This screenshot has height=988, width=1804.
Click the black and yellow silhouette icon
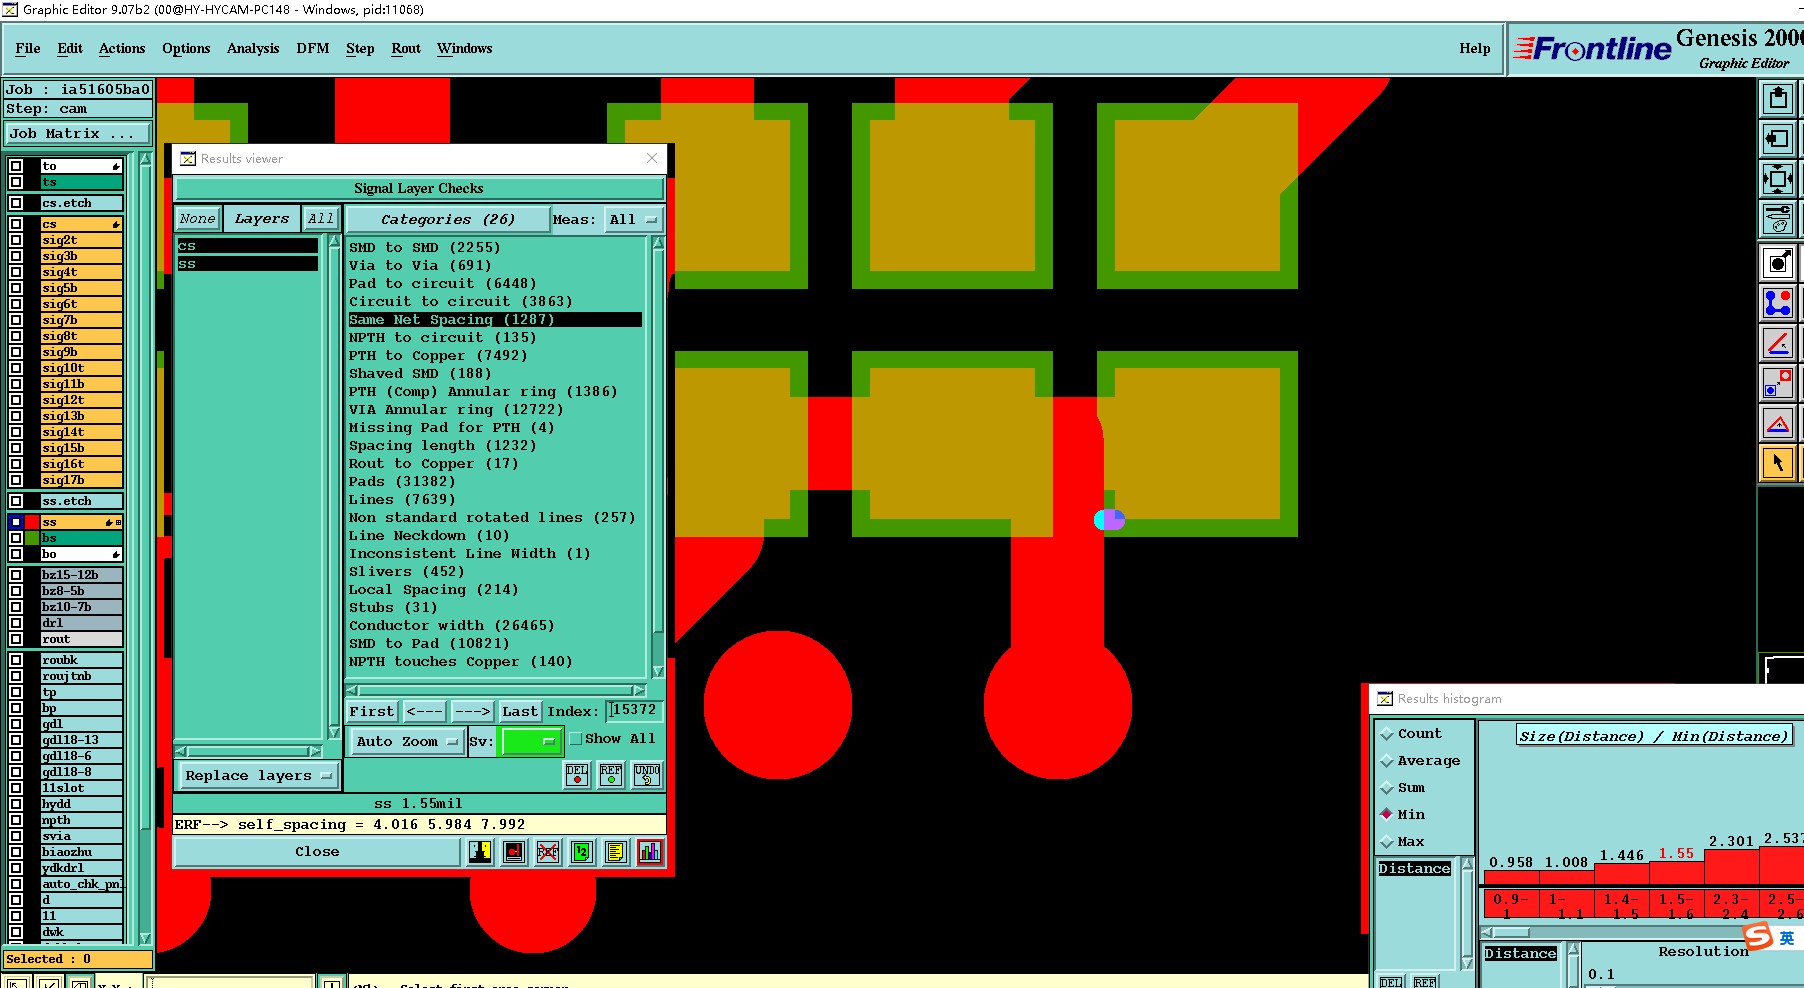point(481,852)
